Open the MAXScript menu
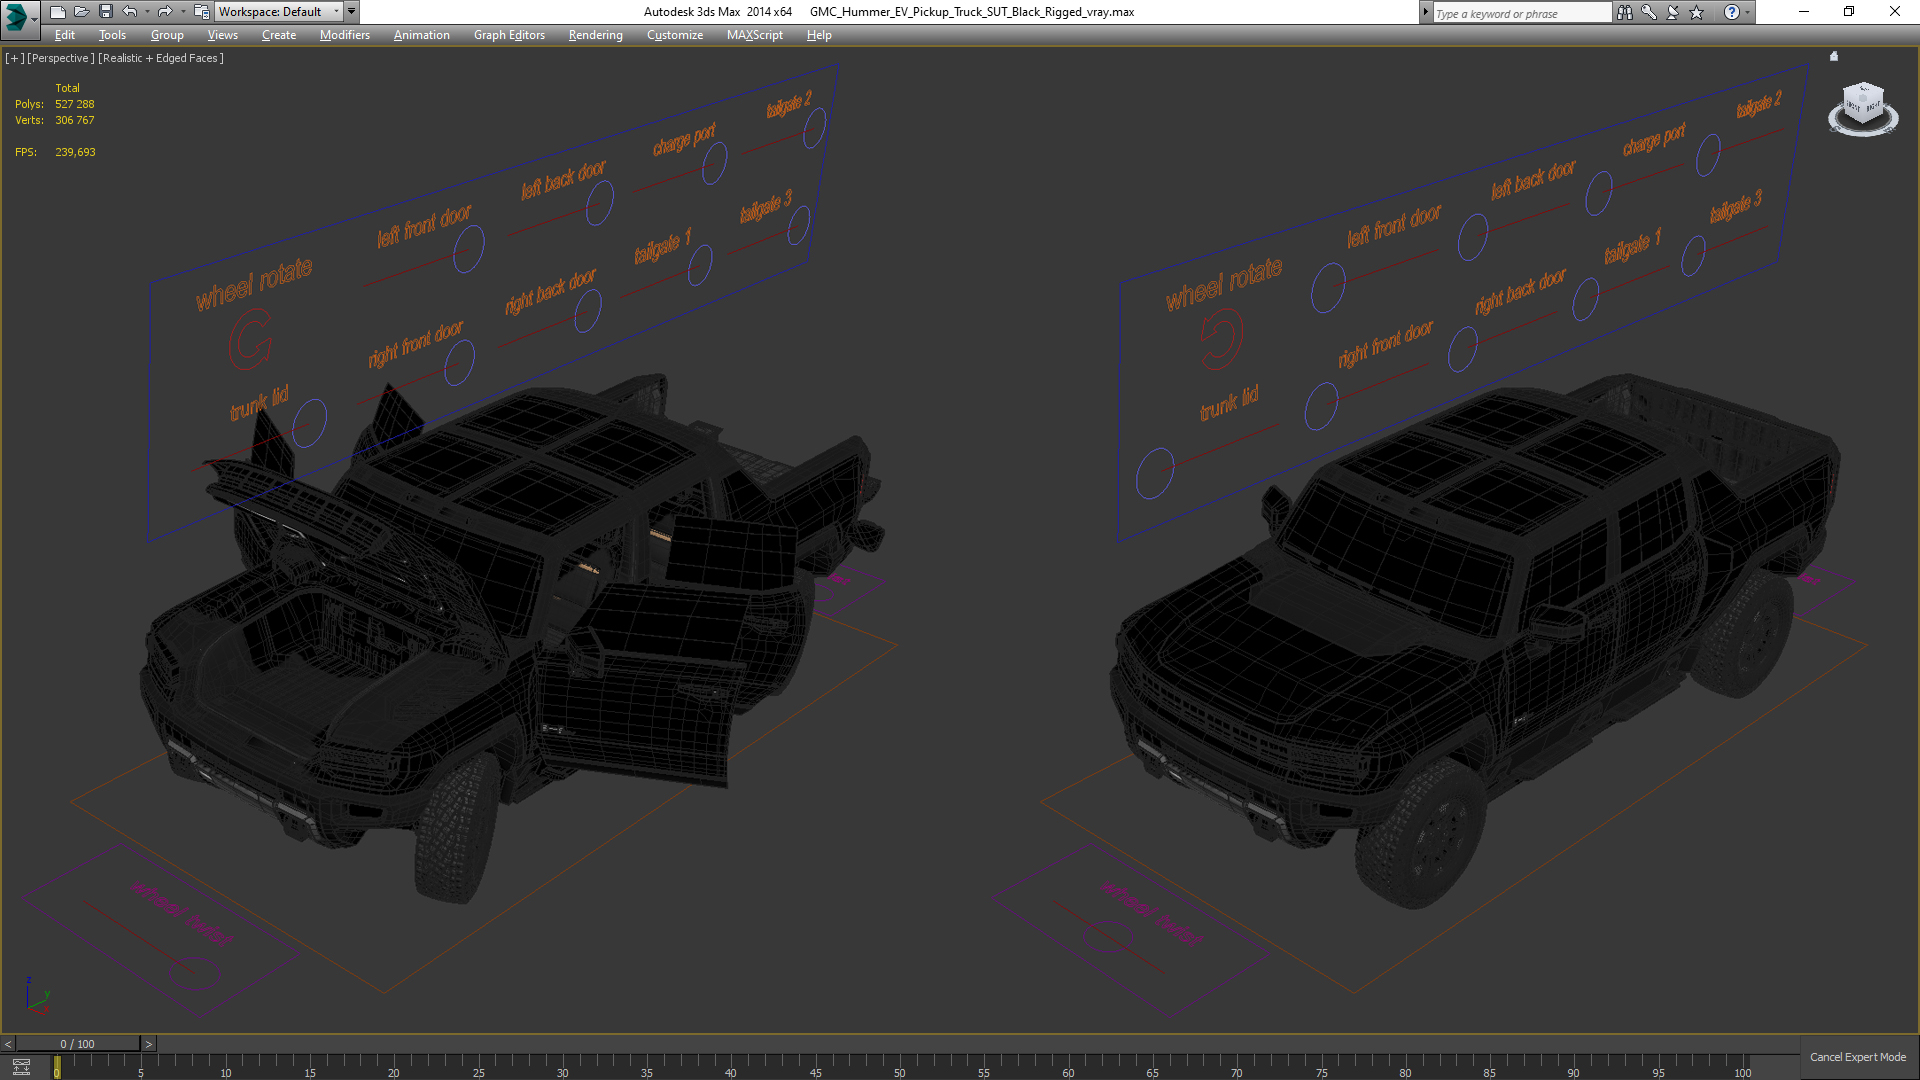Viewport: 1920px width, 1080px height. click(x=755, y=35)
